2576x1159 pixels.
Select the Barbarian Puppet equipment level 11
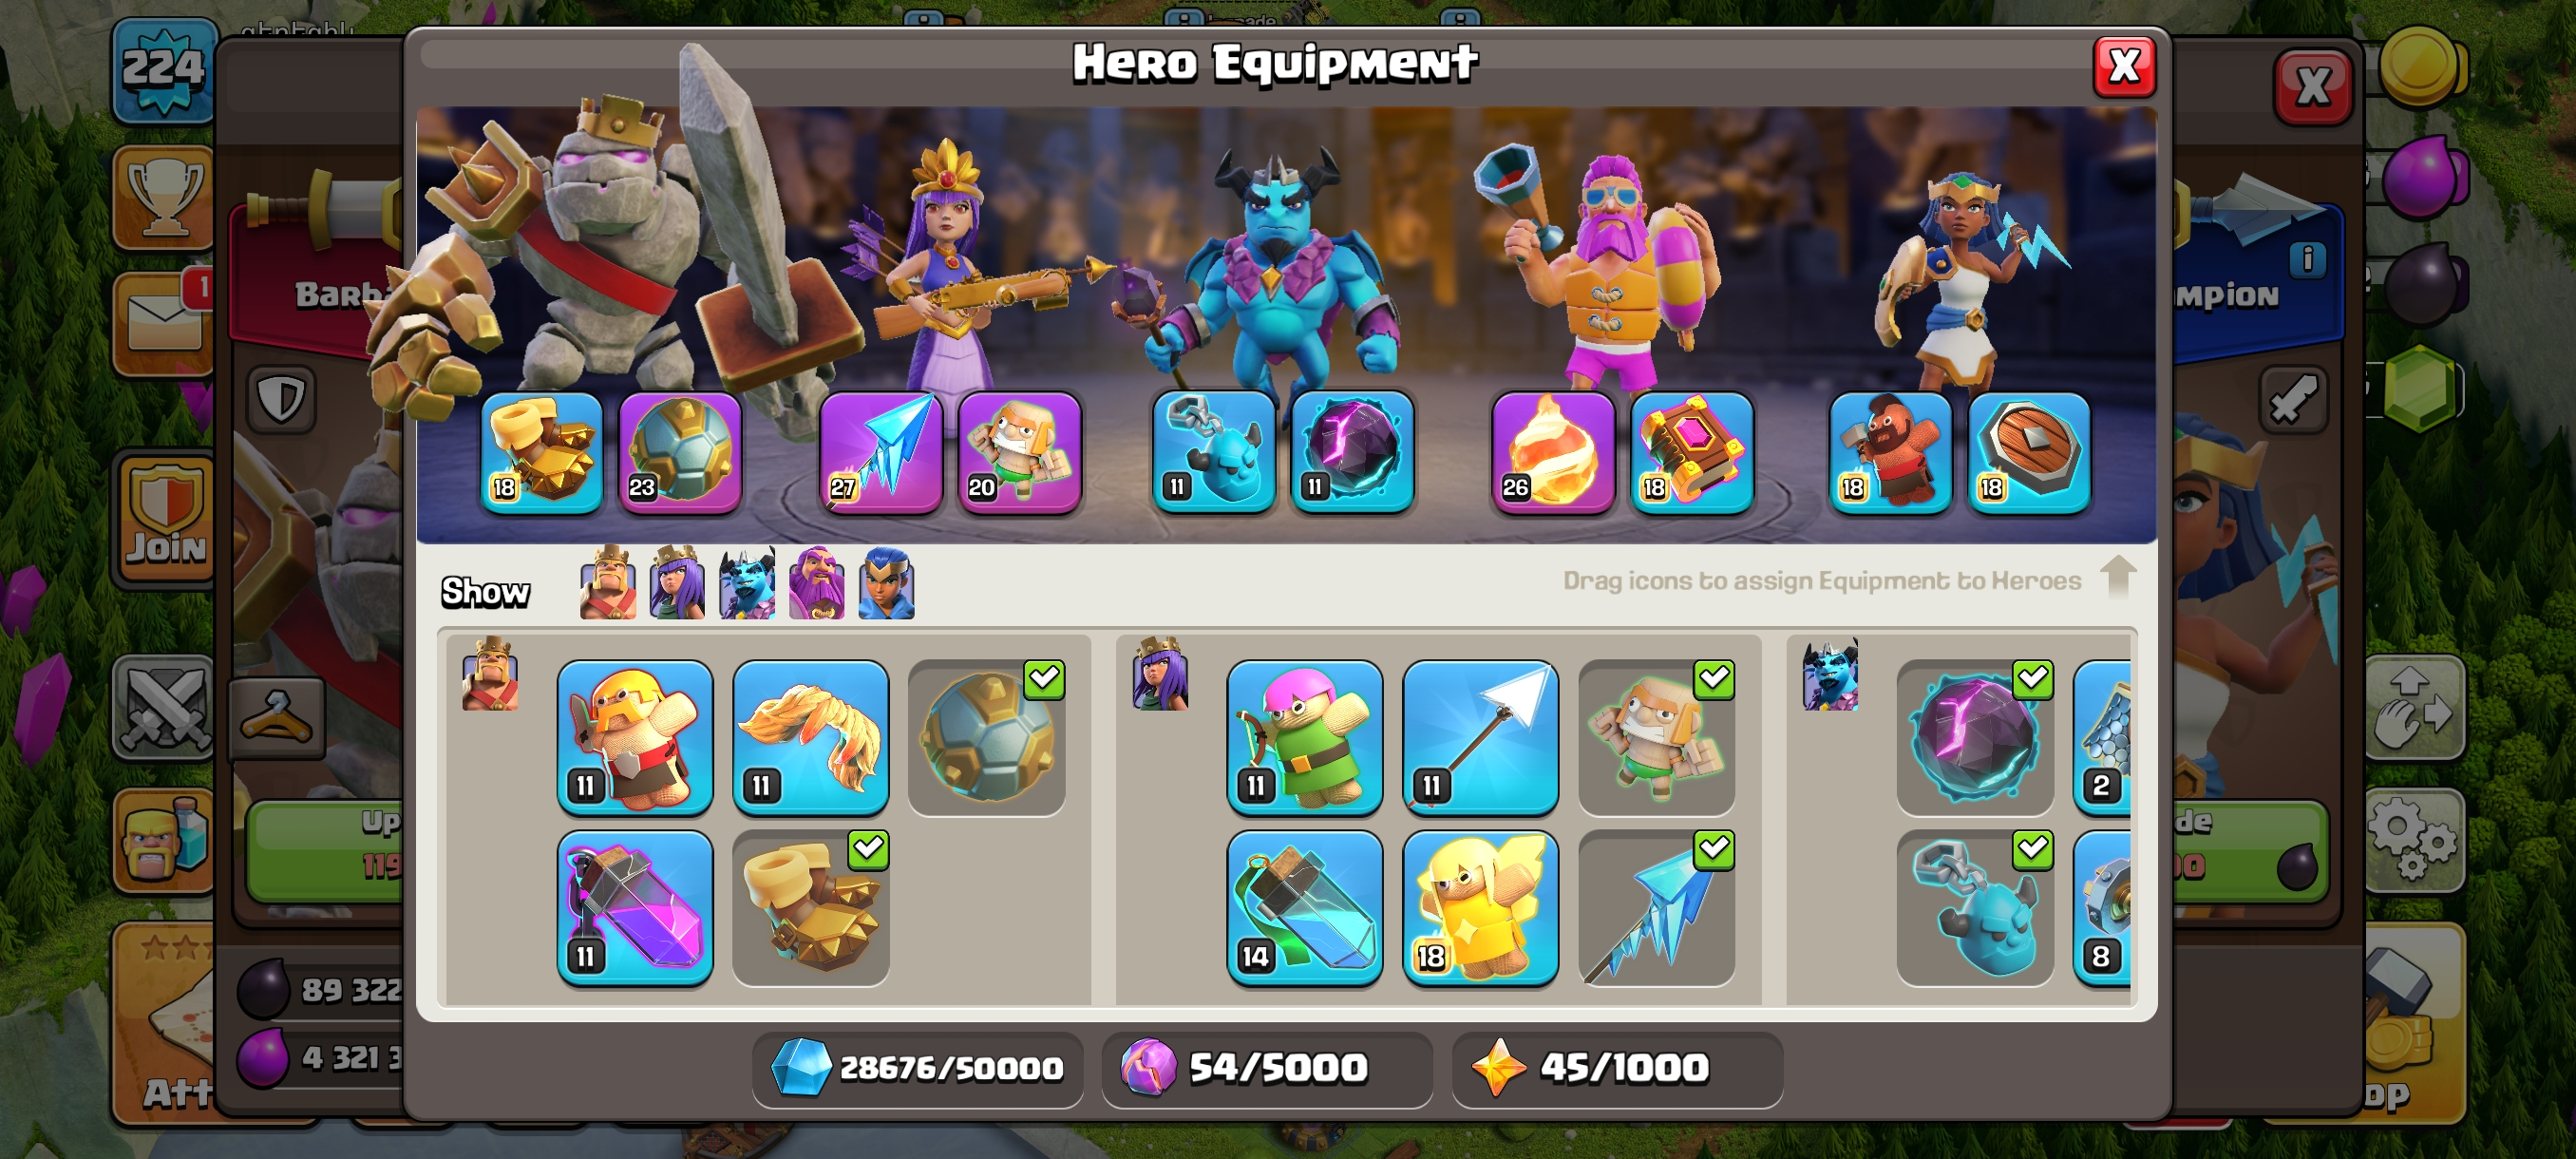(x=635, y=737)
